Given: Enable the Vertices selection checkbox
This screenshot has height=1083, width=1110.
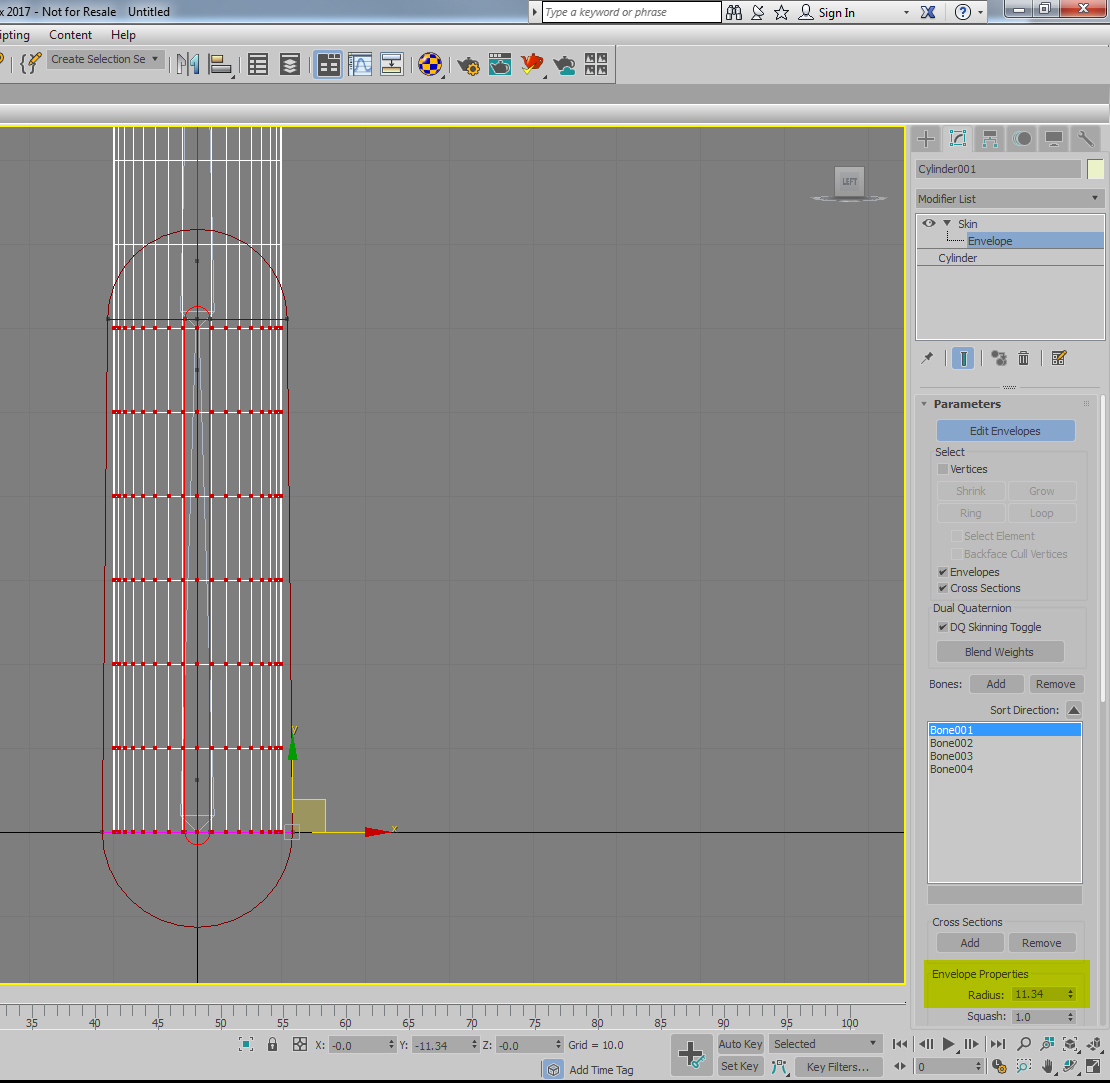Looking at the screenshot, I should click(x=942, y=468).
